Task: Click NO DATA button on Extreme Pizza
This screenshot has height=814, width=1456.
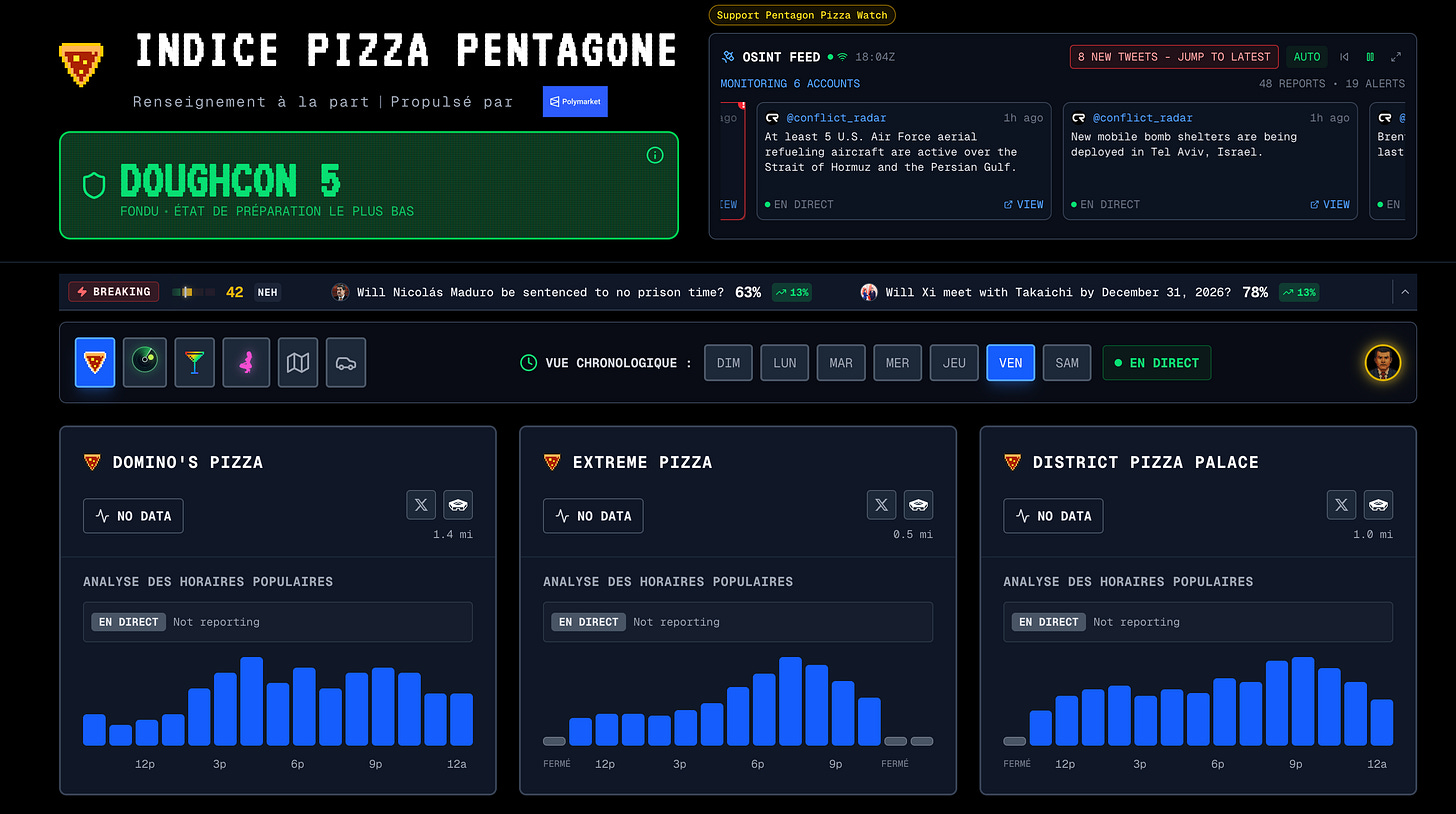Action: [593, 516]
